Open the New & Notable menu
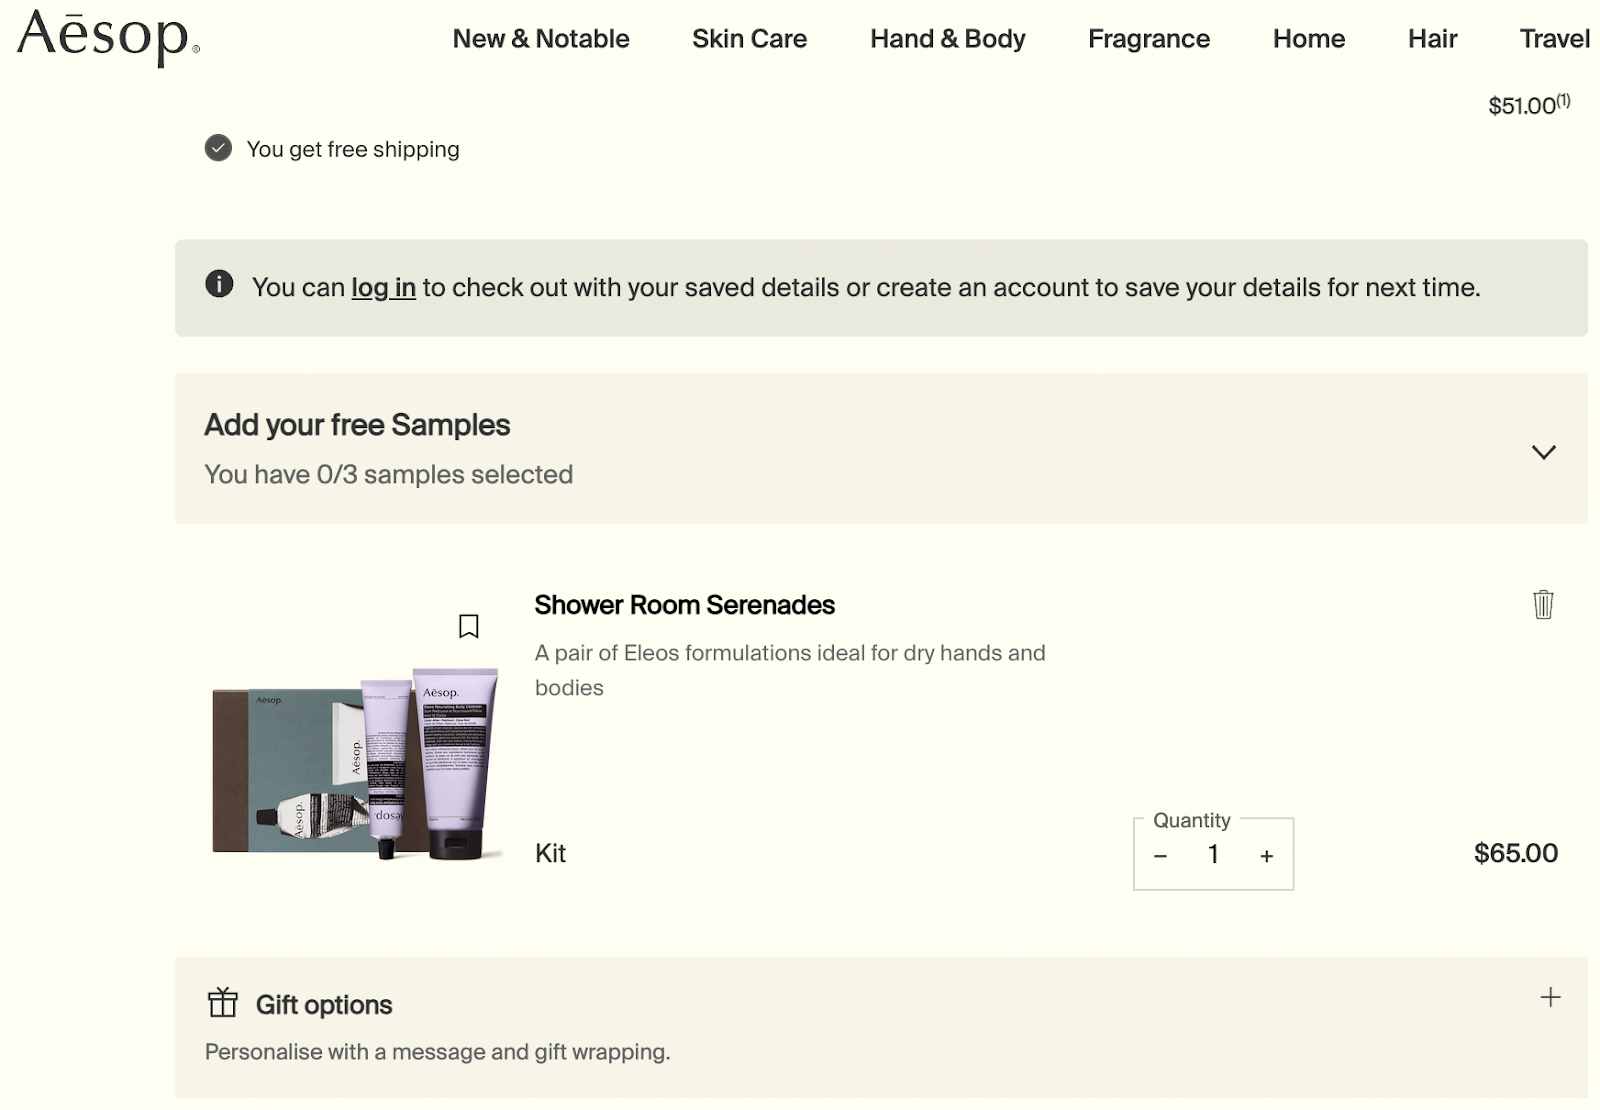This screenshot has height=1110, width=1600. tap(540, 39)
